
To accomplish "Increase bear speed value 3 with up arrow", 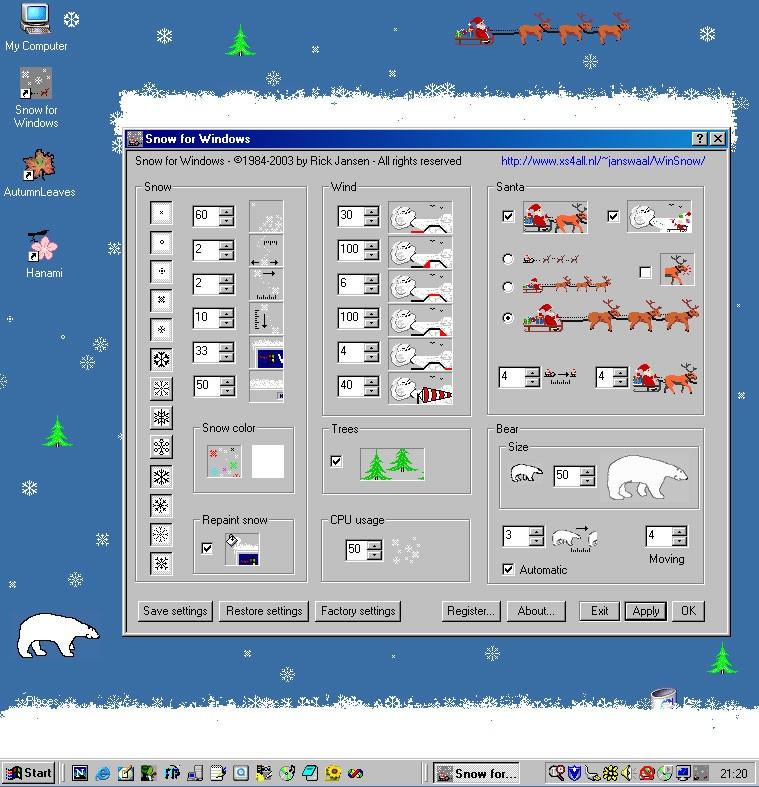I will (537, 531).
